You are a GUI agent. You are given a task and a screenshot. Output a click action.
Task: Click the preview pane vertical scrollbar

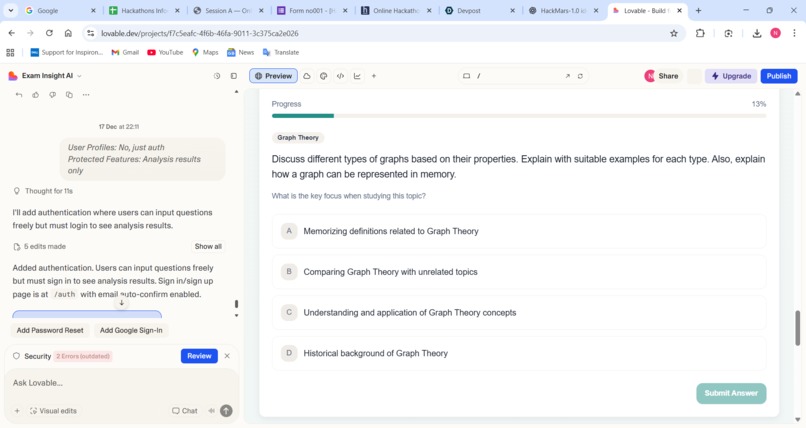798,328
